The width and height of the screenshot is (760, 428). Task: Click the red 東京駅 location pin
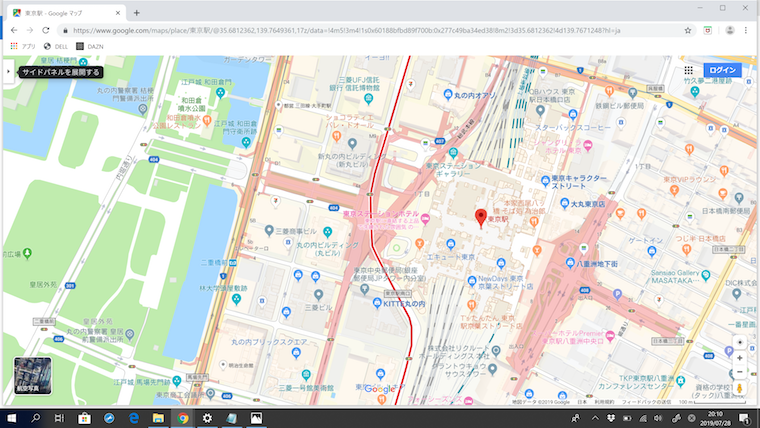point(480,218)
